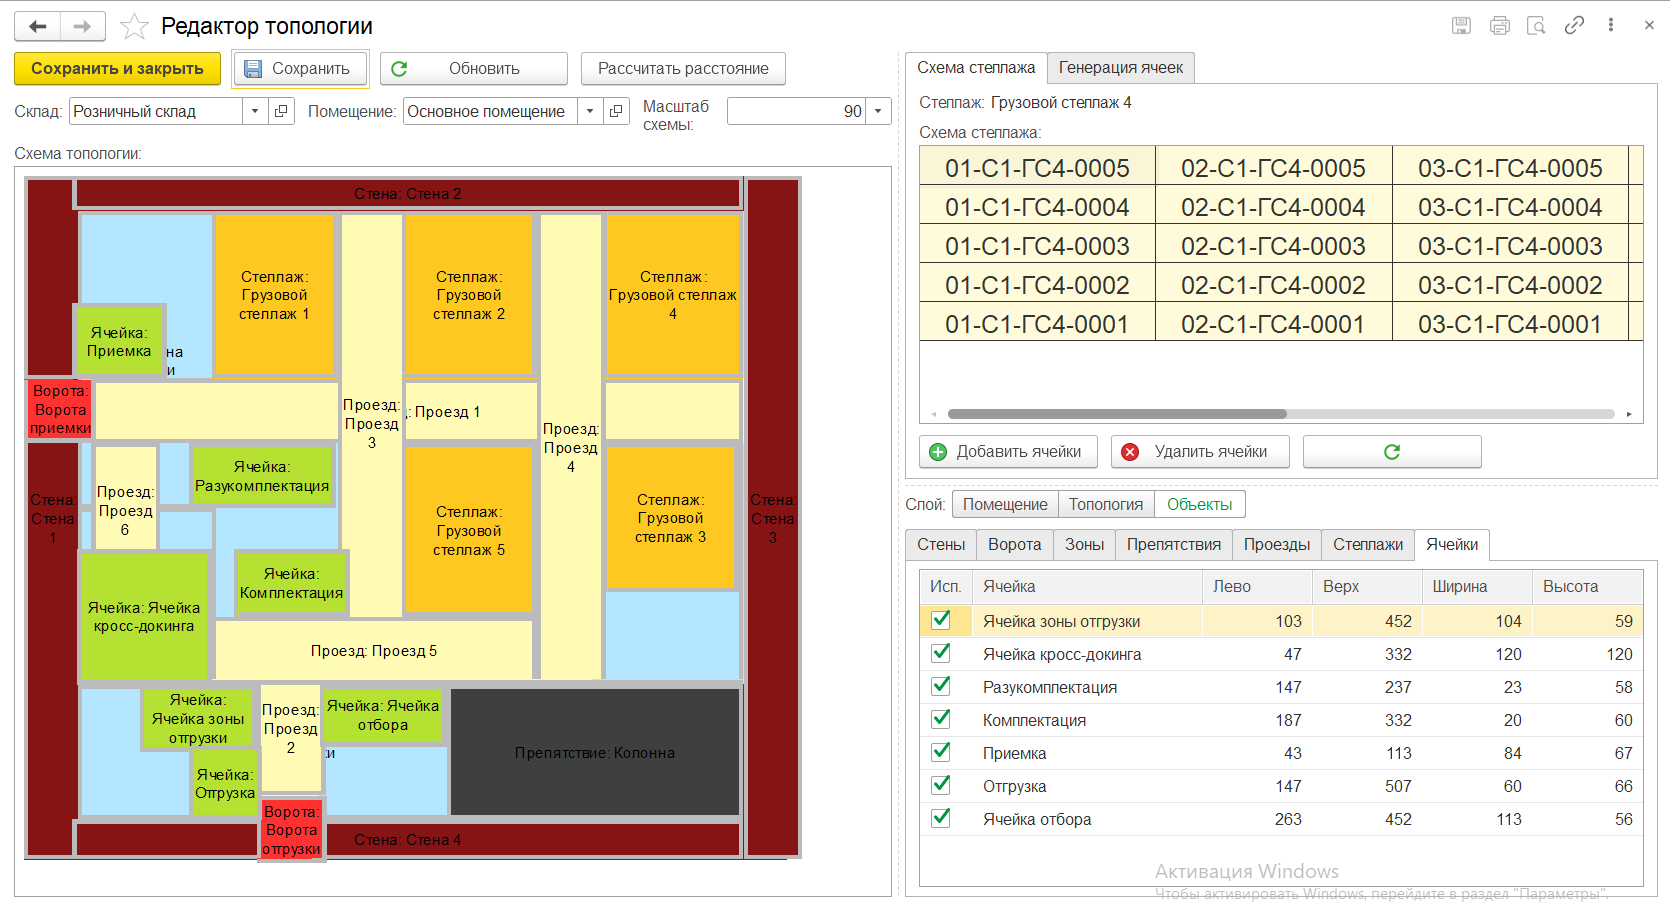Open the Масштаб схемы dropdown
Image resolution: width=1670 pixels, height=906 pixels.
pyautogui.click(x=879, y=111)
